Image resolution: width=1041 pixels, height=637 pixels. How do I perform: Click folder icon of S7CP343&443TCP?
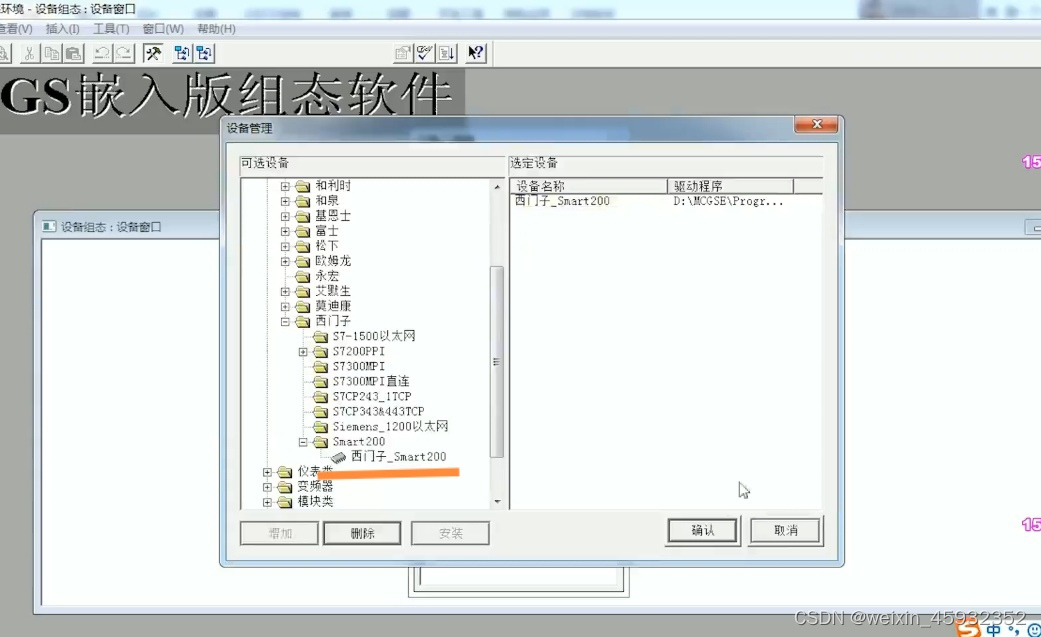tap(321, 412)
